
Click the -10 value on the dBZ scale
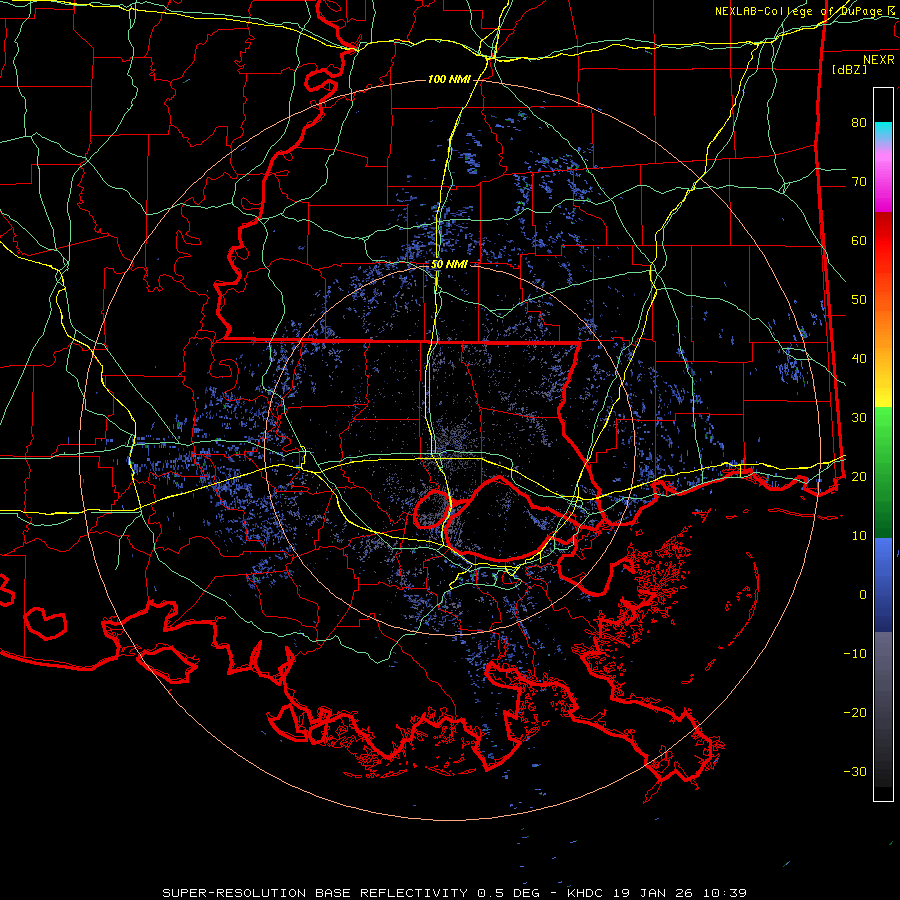tap(855, 654)
